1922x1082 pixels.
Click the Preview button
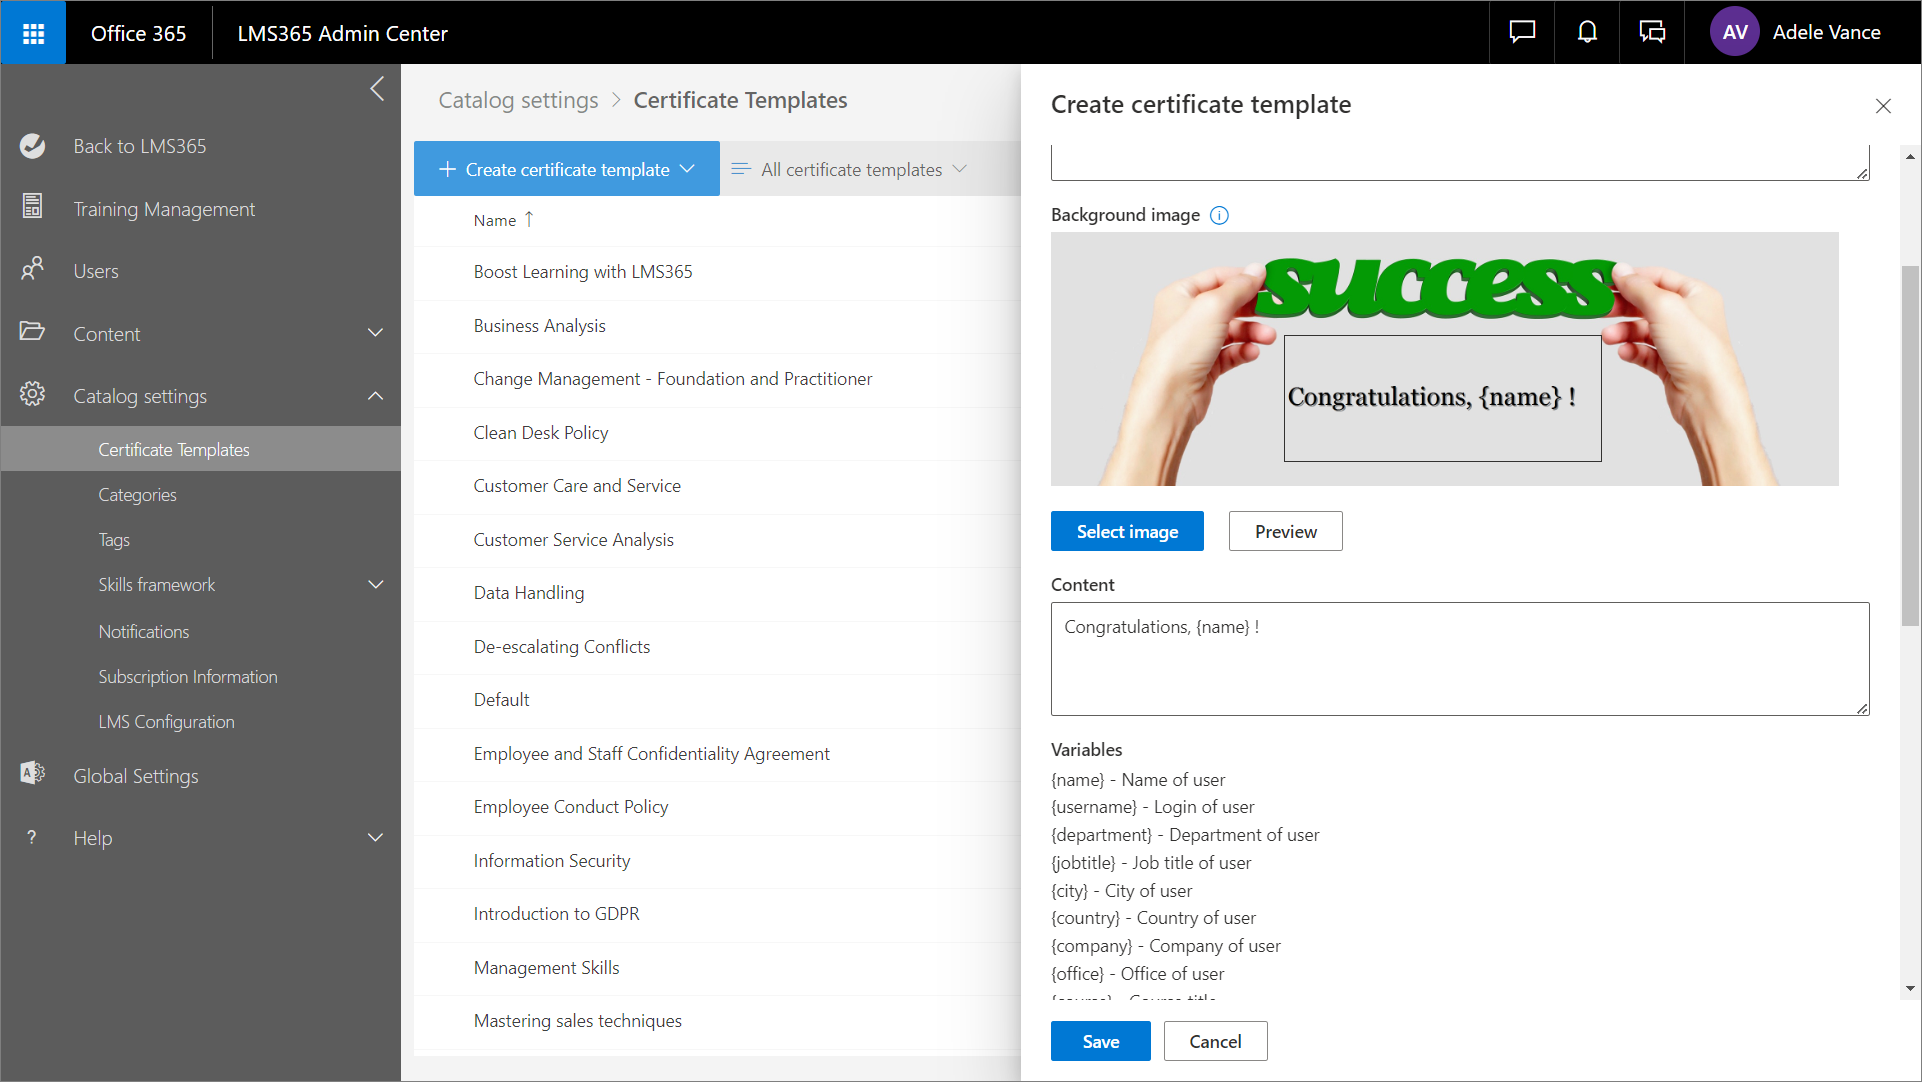[1285, 532]
